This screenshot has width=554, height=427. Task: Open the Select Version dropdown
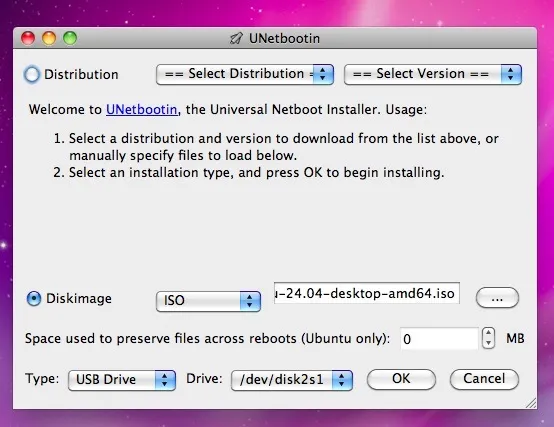pyautogui.click(x=433, y=75)
